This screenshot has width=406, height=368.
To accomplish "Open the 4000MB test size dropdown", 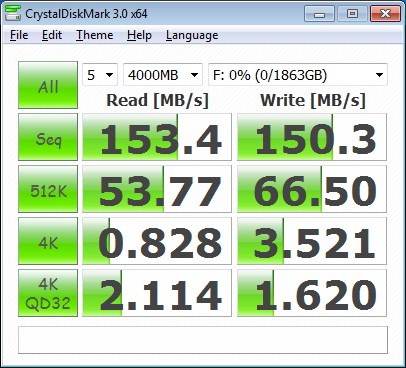I will click(x=163, y=75).
